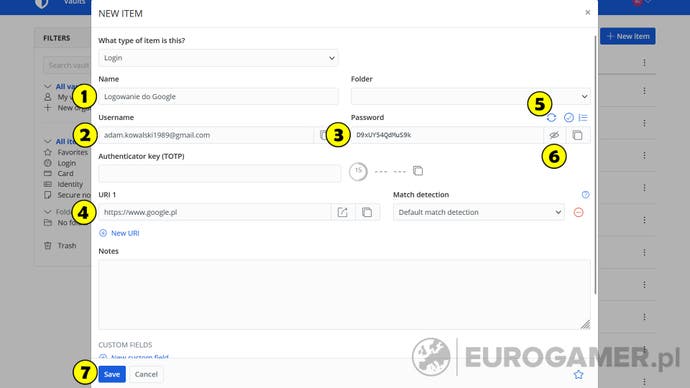Save the new login item

click(112, 374)
